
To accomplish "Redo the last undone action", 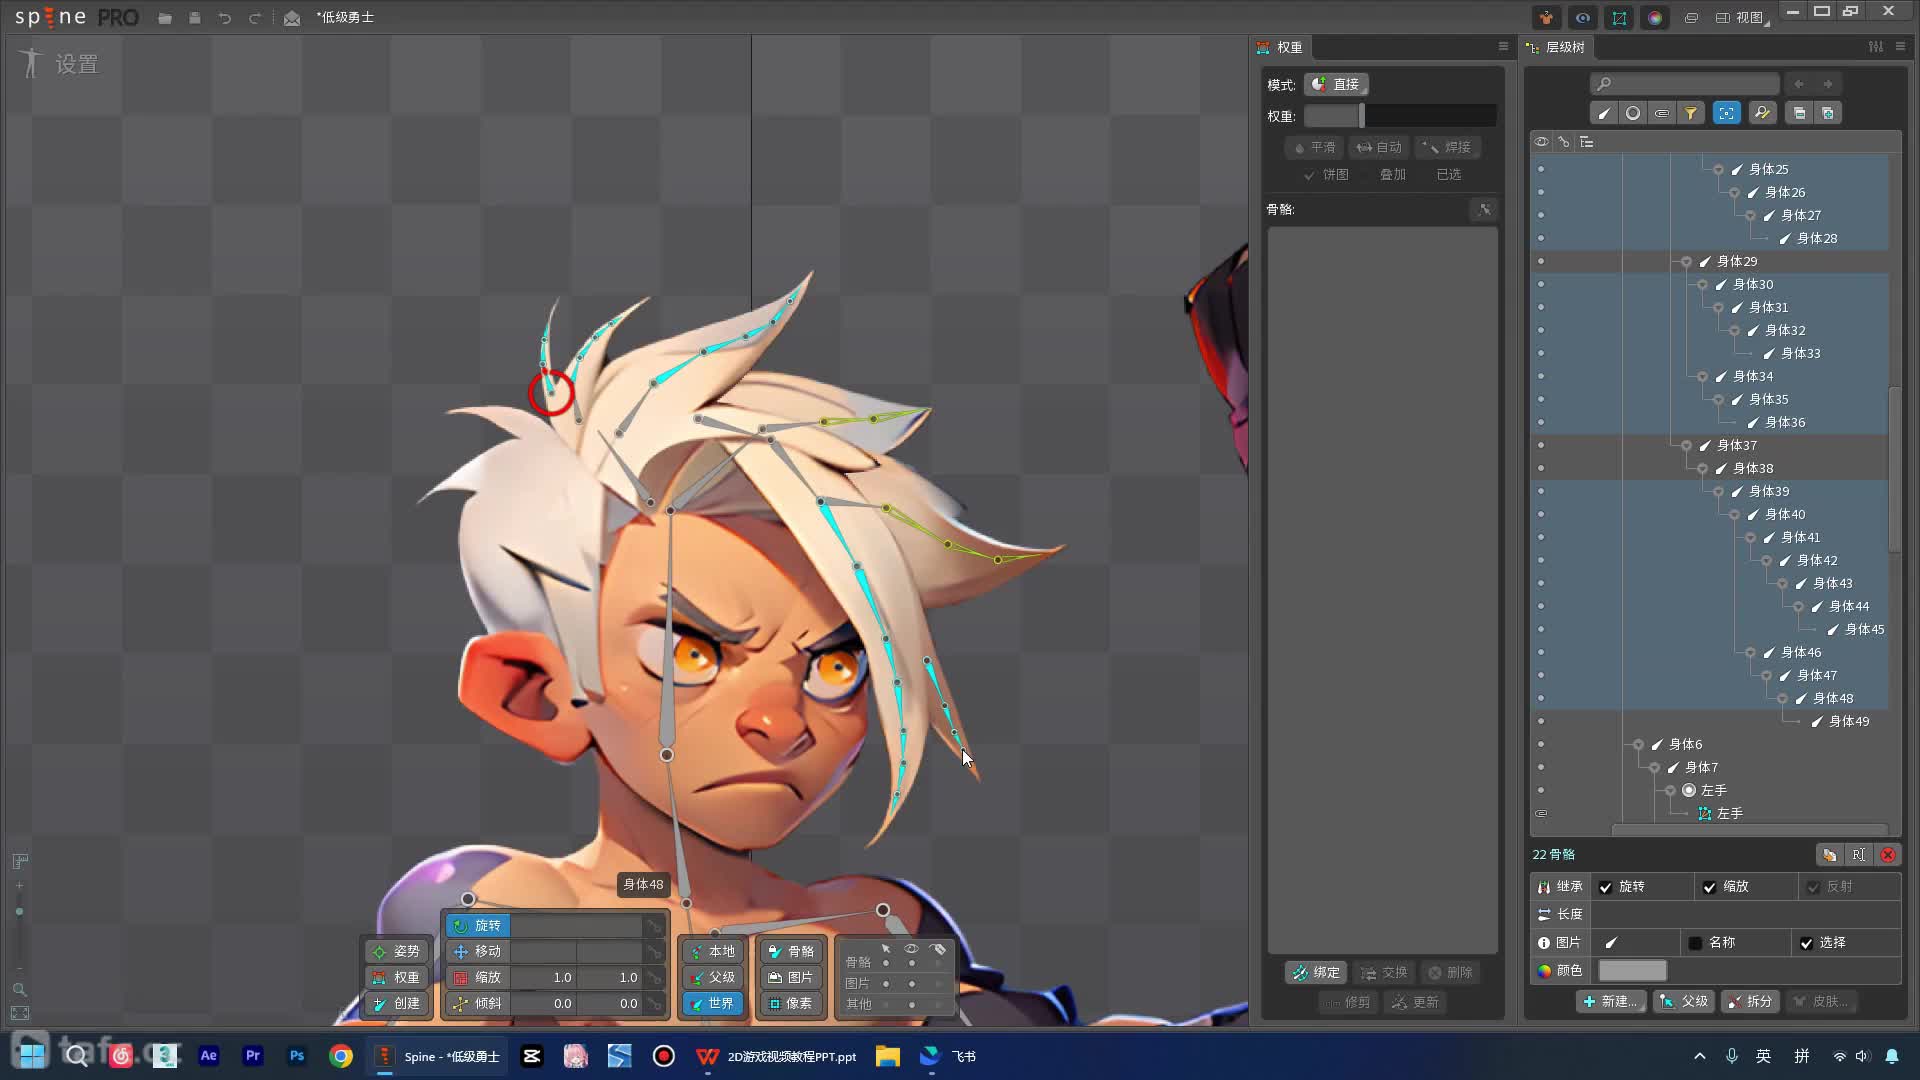I will tap(255, 18).
